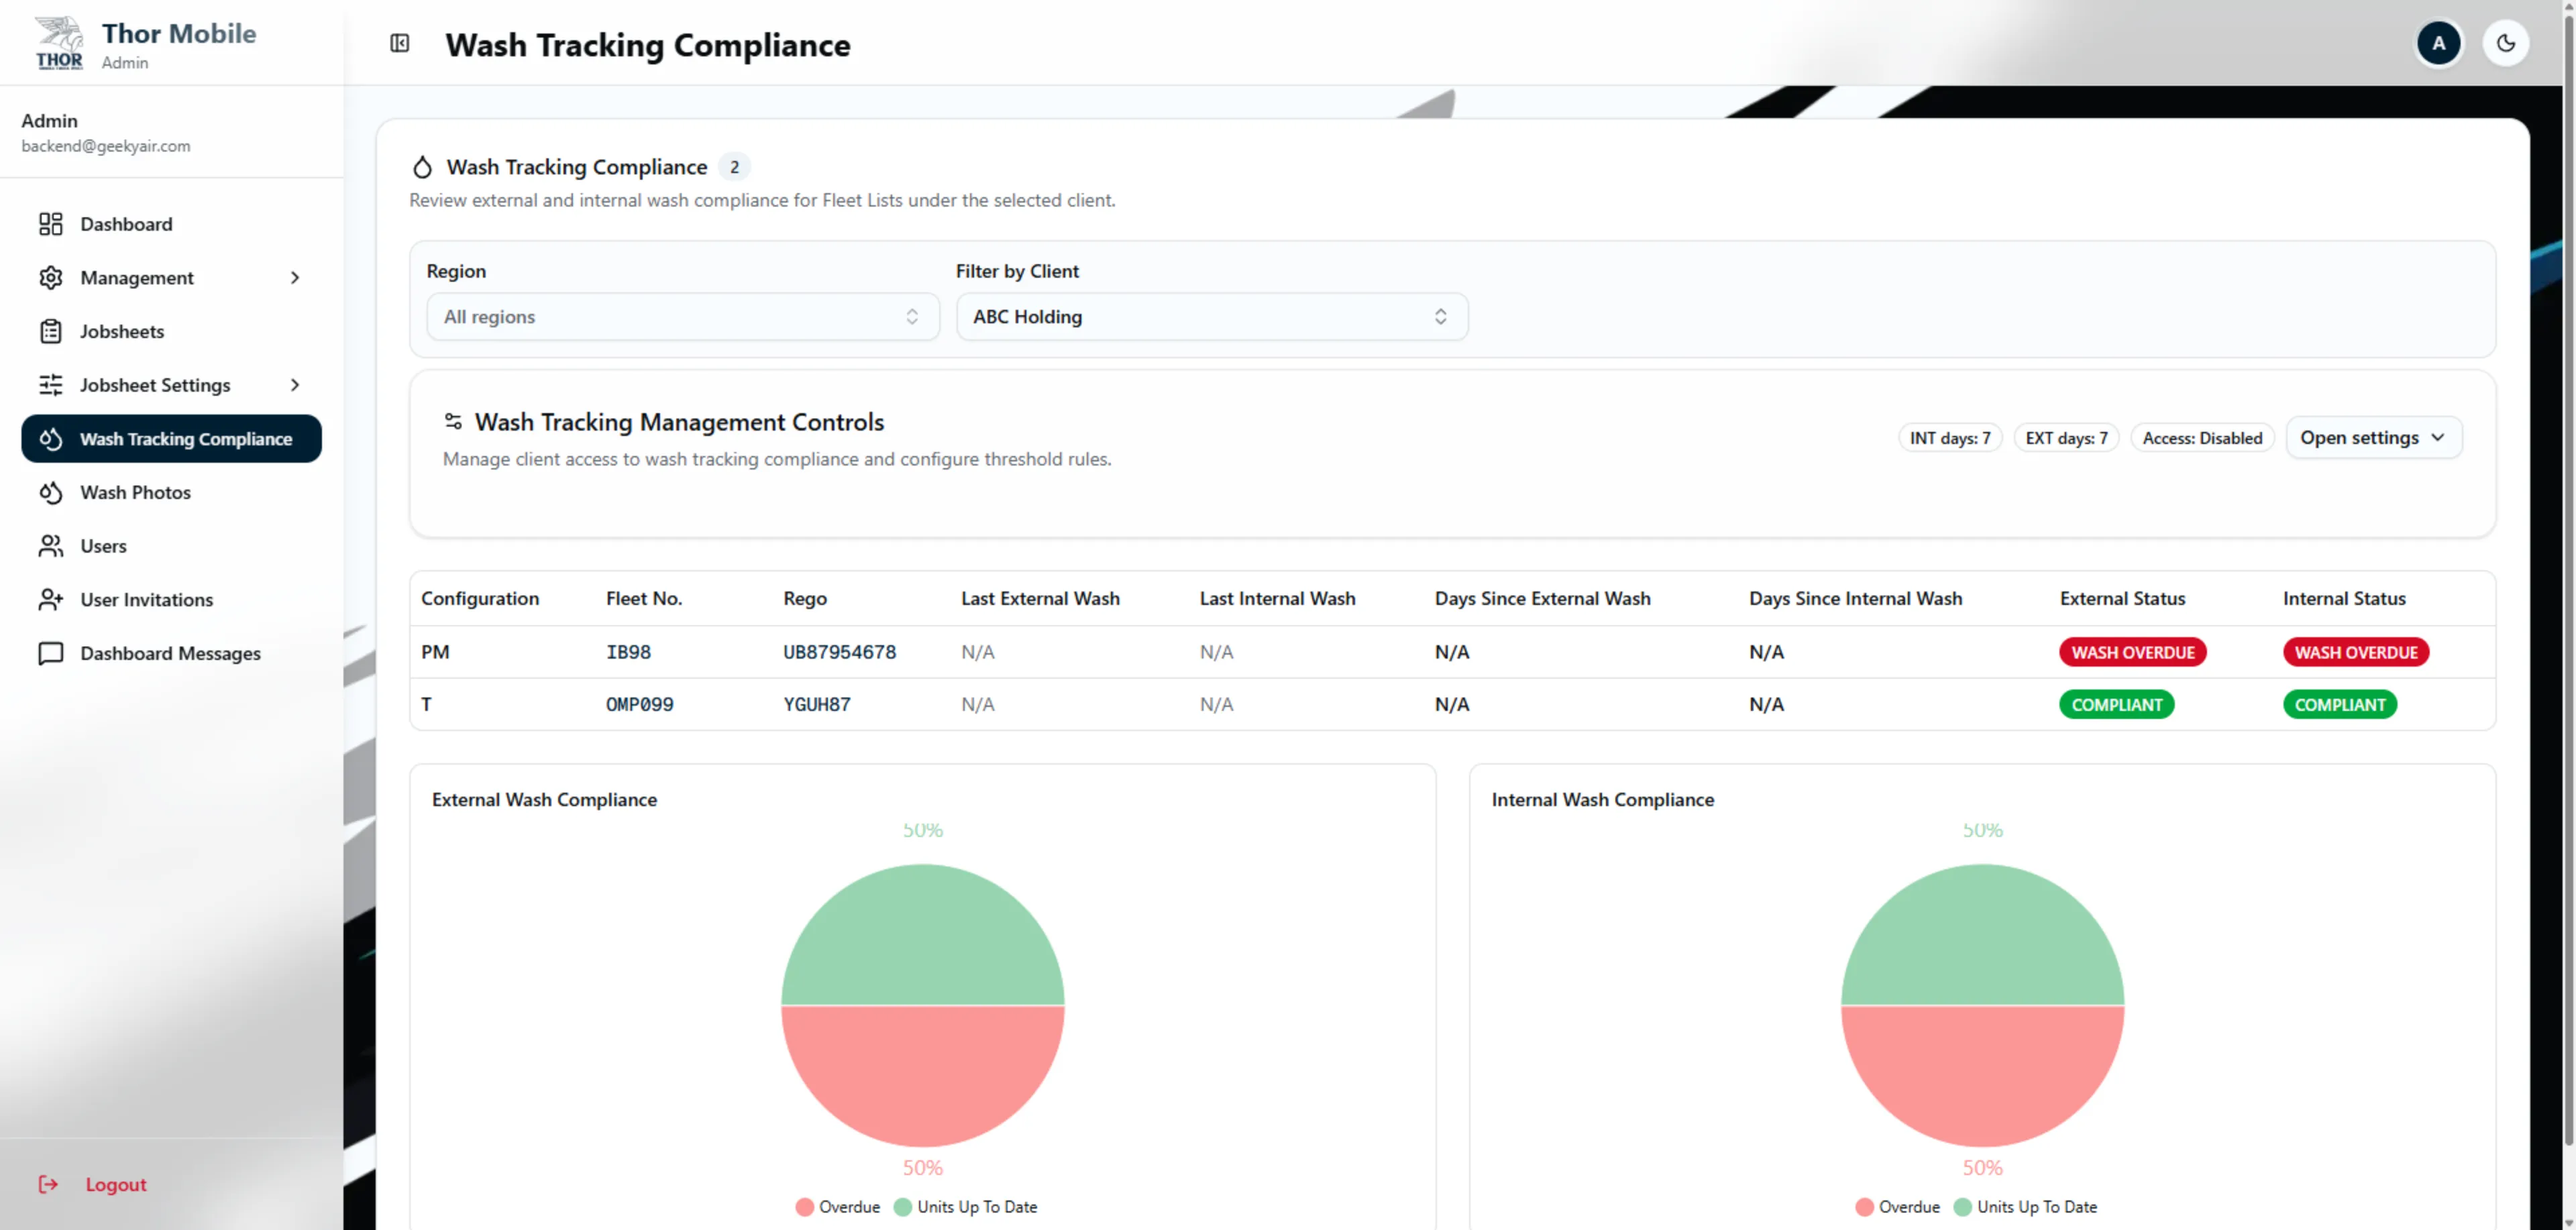Viewport: 2576px width, 1230px height.
Task: Click the count badge showing 2
Action: tap(734, 167)
